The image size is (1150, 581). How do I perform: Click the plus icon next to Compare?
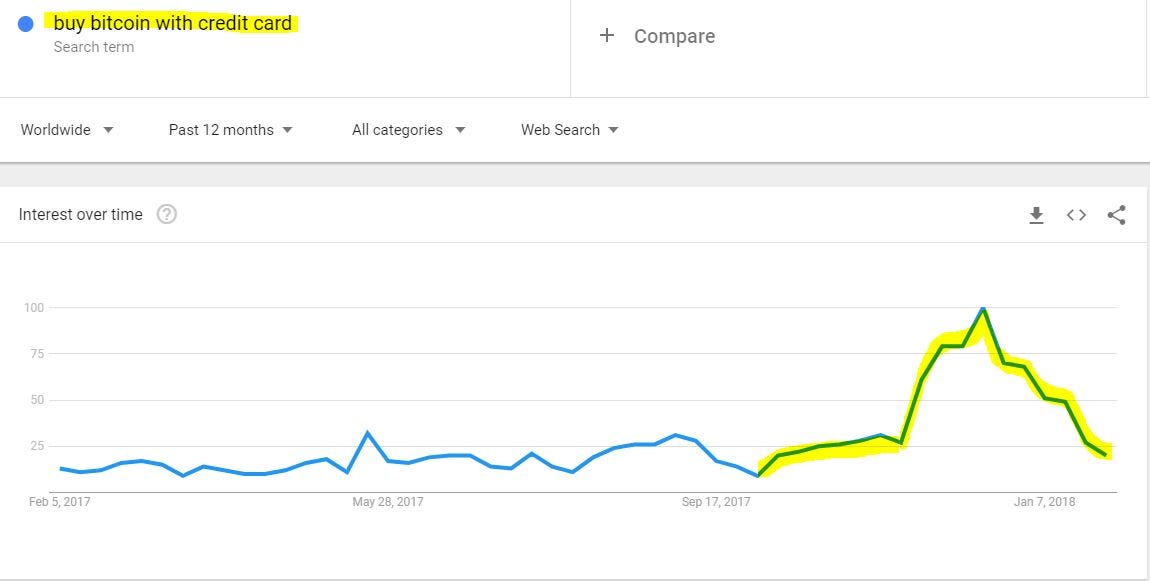tap(607, 35)
